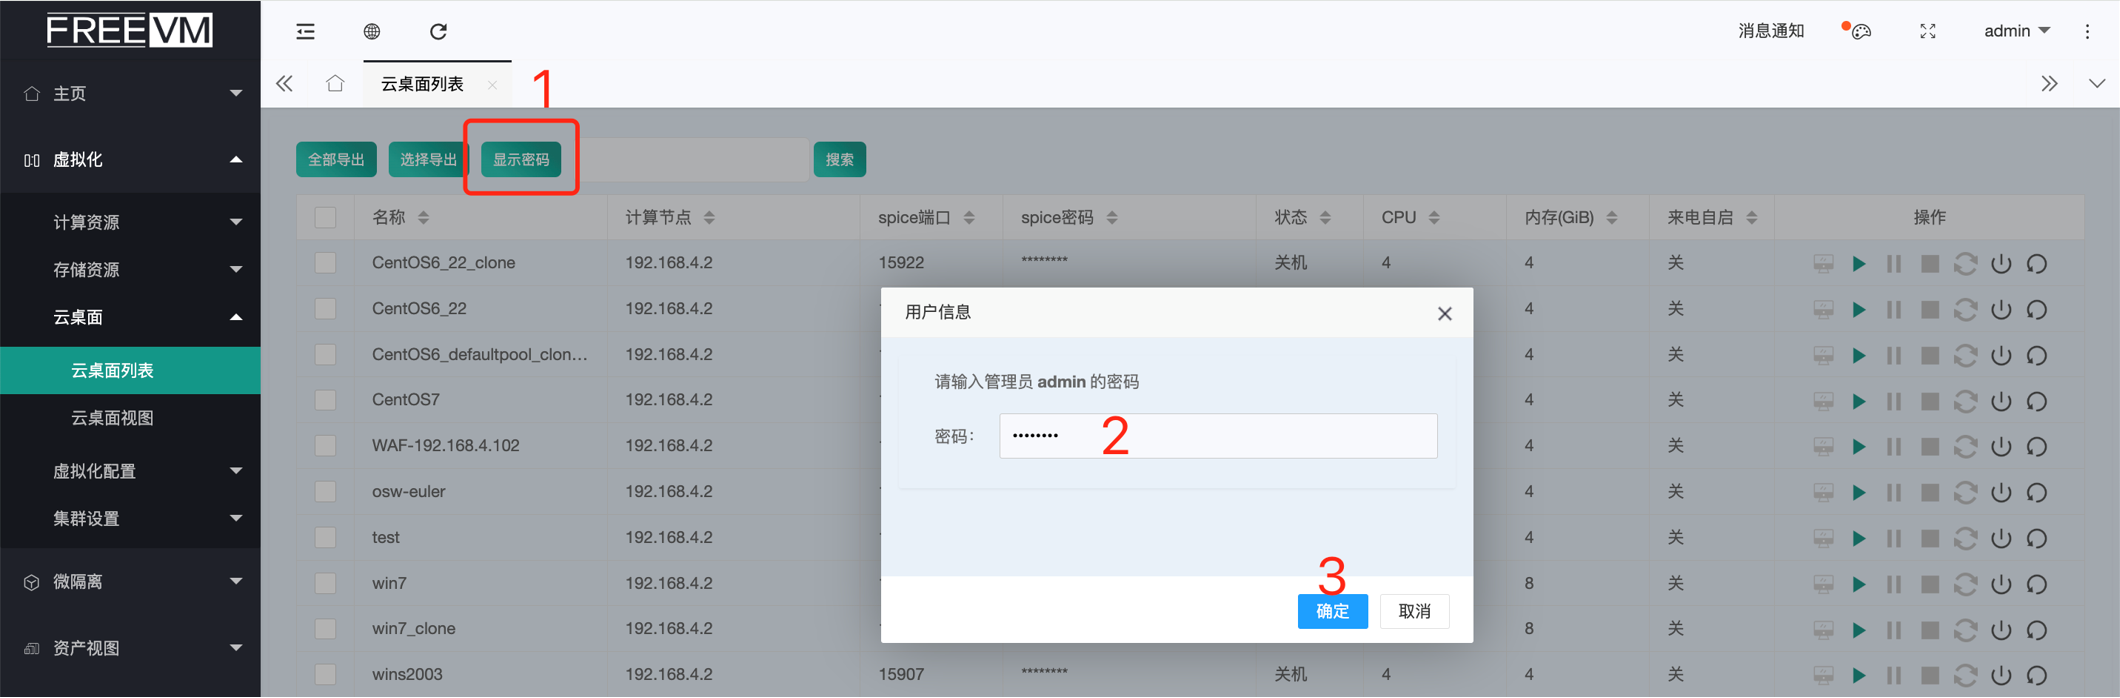Image resolution: width=2120 pixels, height=698 pixels.
Task: Click the 选择导出 button
Action: (x=429, y=160)
